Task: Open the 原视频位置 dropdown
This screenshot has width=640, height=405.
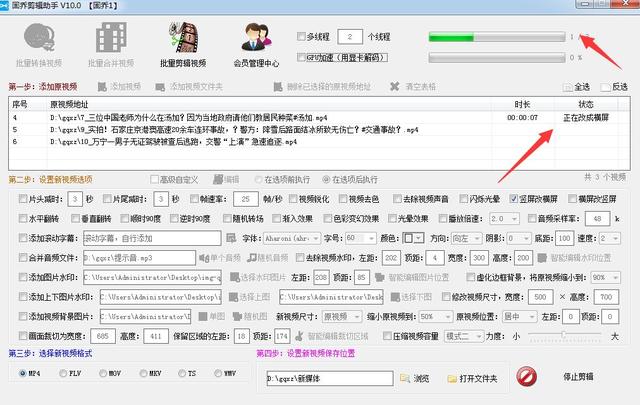Action: (520, 316)
